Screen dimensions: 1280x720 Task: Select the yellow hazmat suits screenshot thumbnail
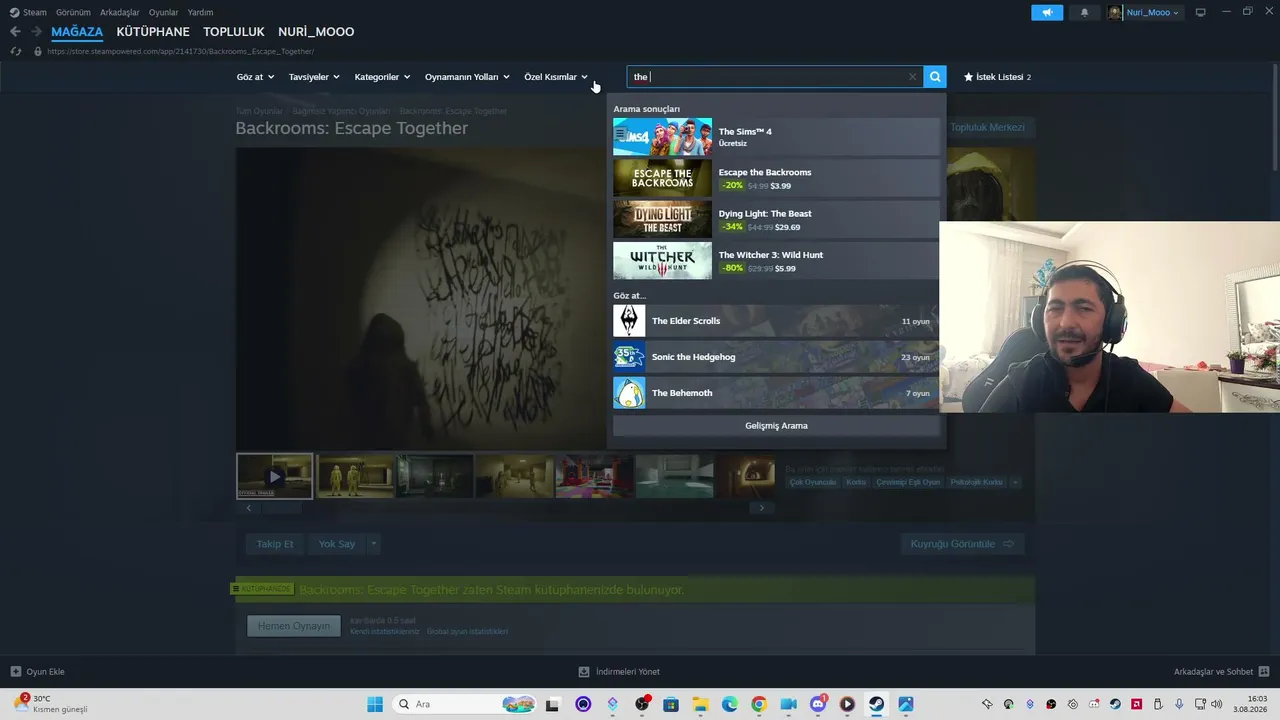pyautogui.click(x=355, y=476)
